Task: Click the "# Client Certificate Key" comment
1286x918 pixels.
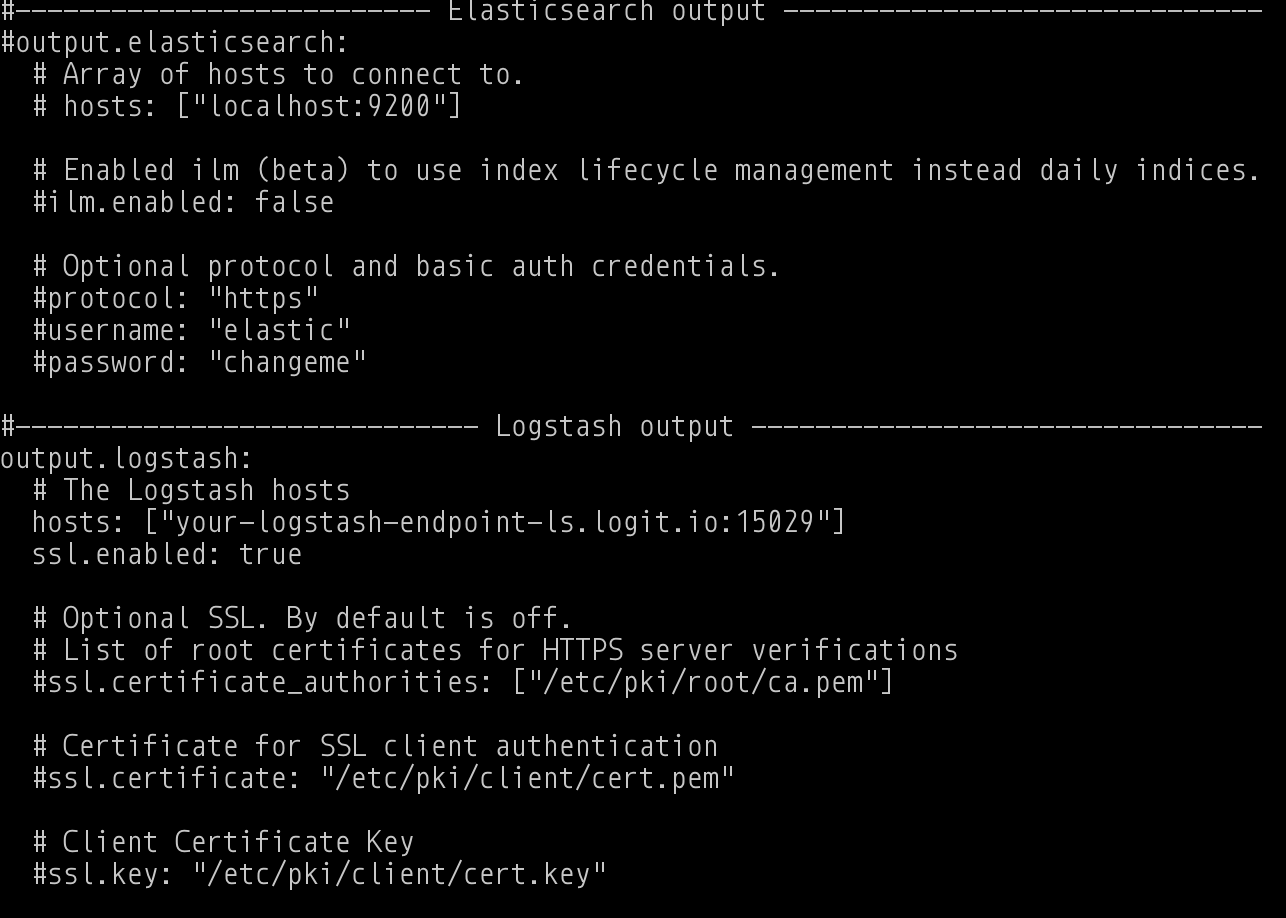Action: point(223,842)
